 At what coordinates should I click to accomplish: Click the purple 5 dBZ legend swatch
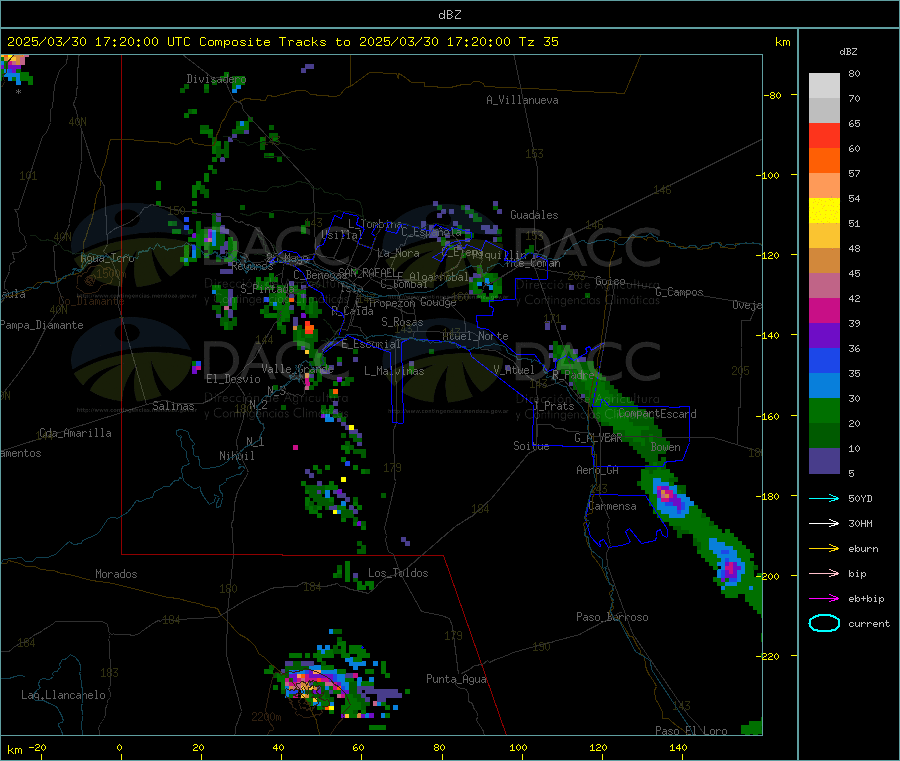(824, 461)
